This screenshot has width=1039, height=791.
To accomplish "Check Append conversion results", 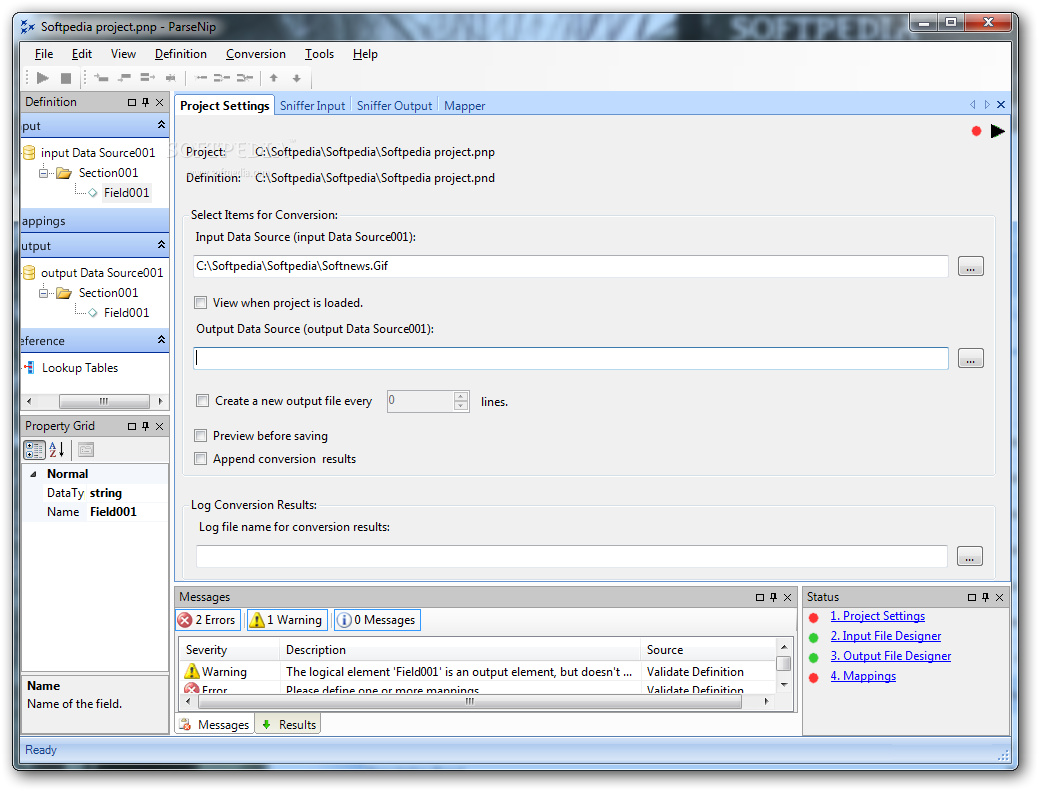I will pos(200,458).
